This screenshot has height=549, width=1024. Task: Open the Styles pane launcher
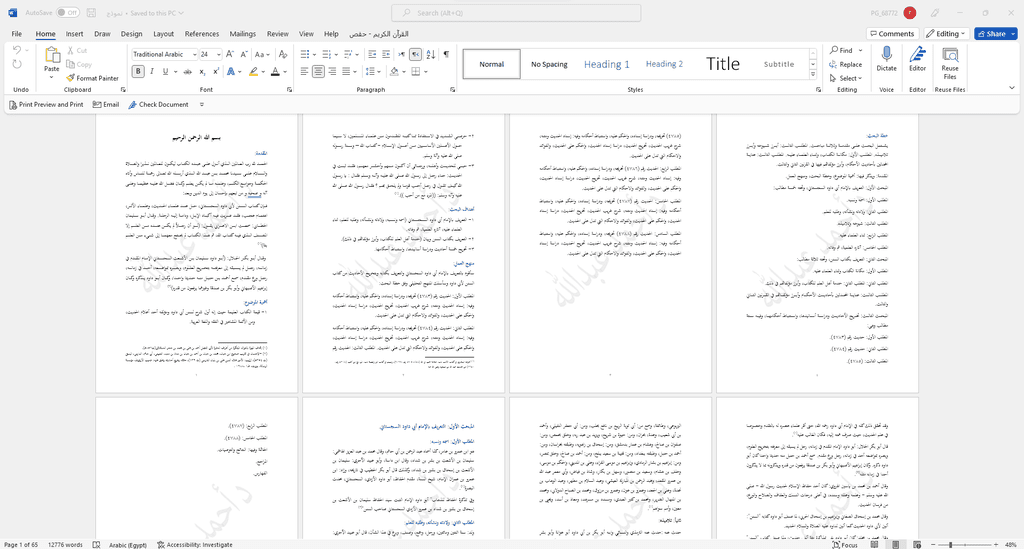tap(818, 89)
